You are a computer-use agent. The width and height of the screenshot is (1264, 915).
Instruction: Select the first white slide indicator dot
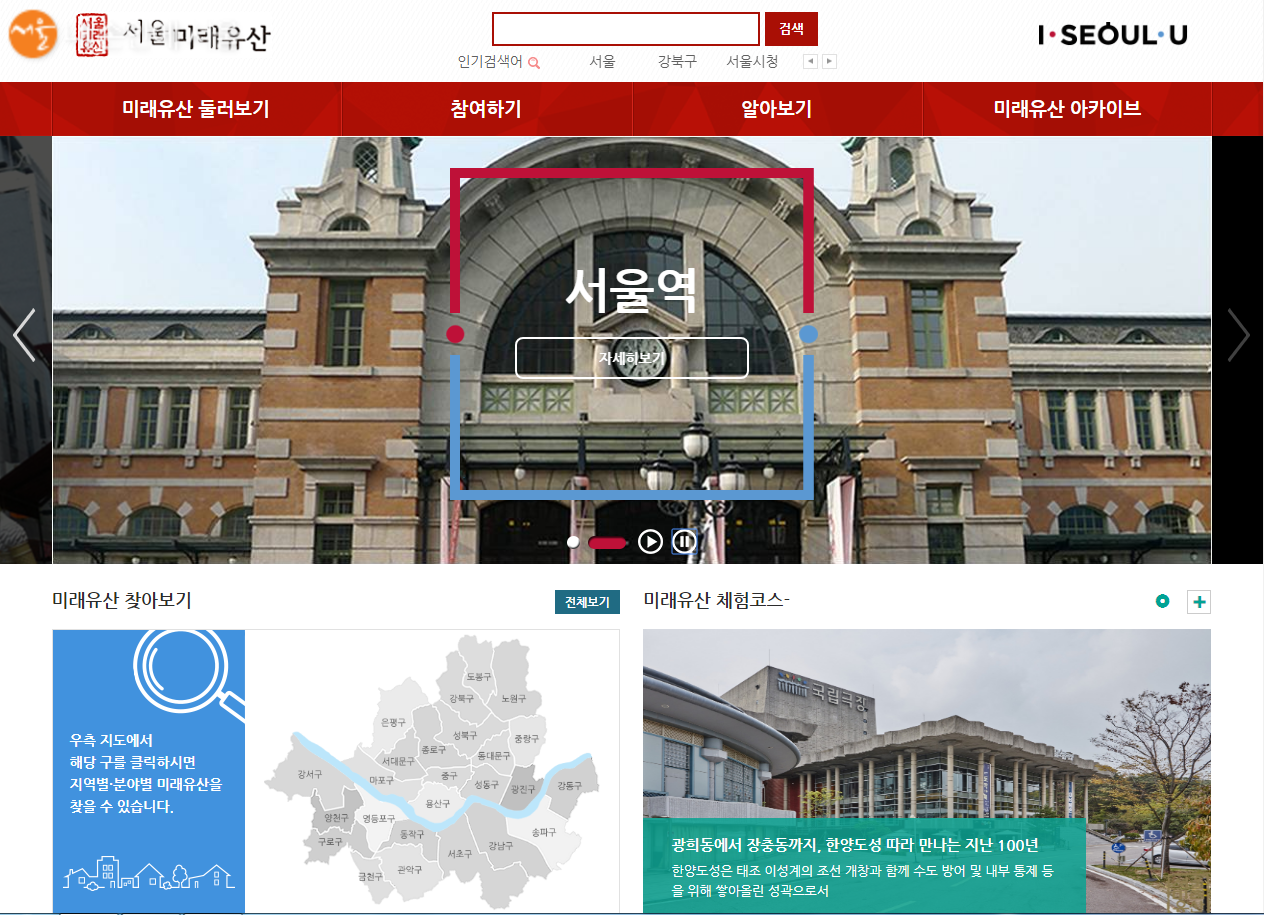[x=573, y=542]
